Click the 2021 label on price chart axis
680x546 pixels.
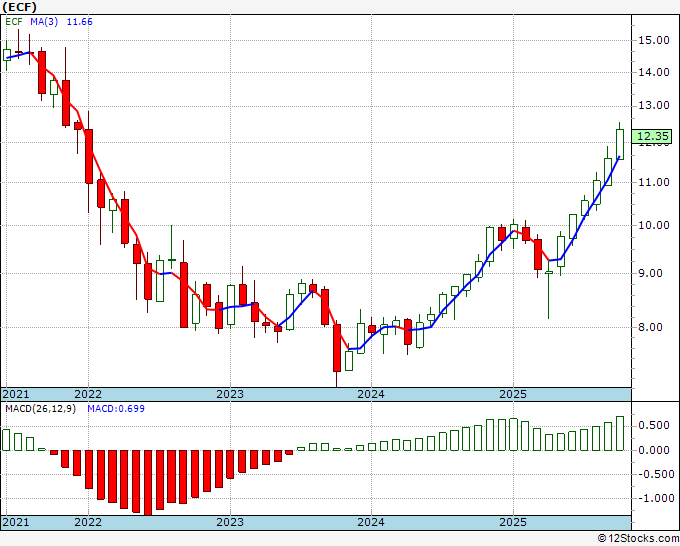click(16, 394)
